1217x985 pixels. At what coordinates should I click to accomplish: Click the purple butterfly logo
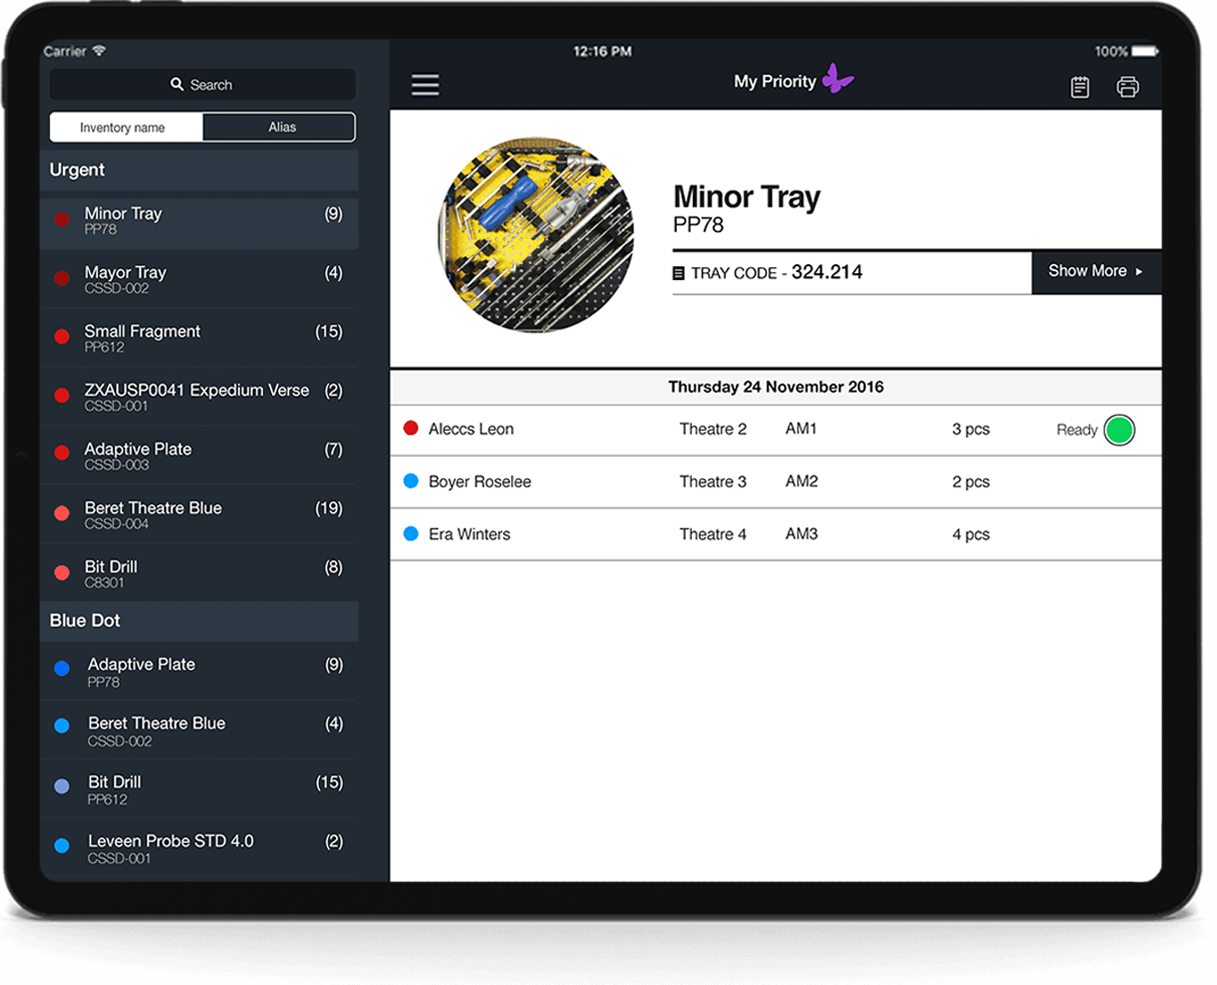[837, 79]
